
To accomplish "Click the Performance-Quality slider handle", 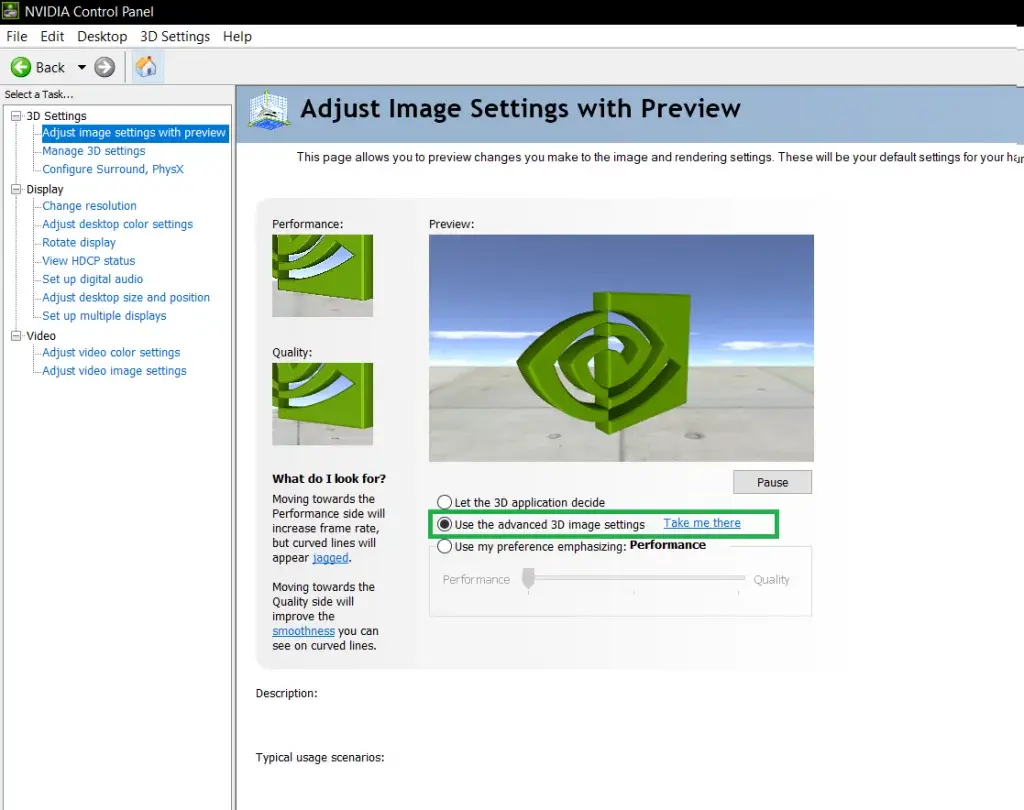I will (x=528, y=578).
